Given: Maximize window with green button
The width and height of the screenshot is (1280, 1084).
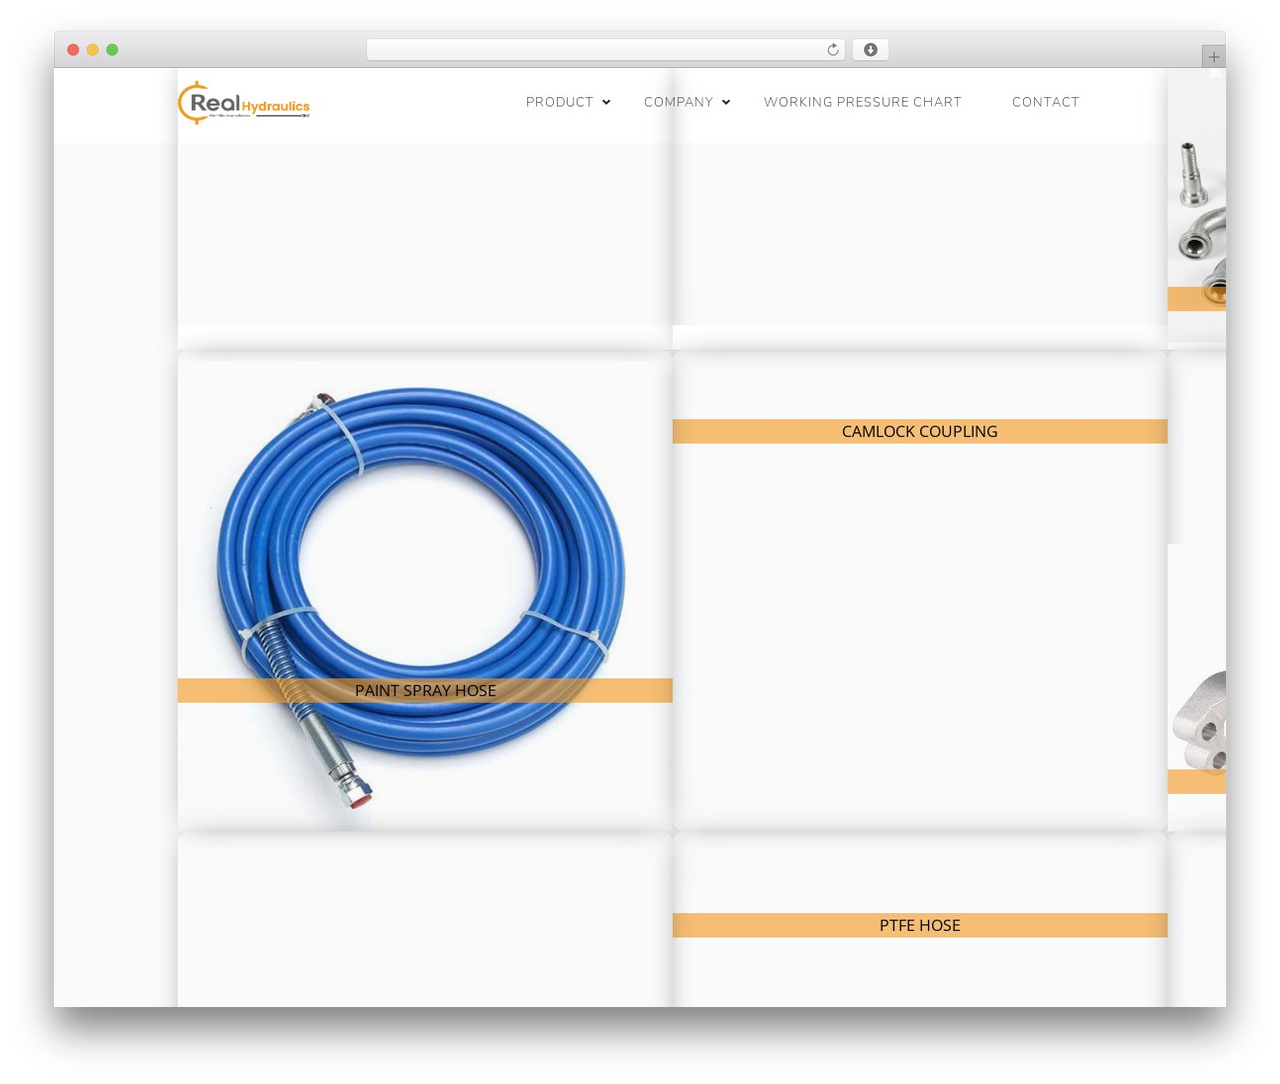Looking at the screenshot, I should click(x=112, y=50).
